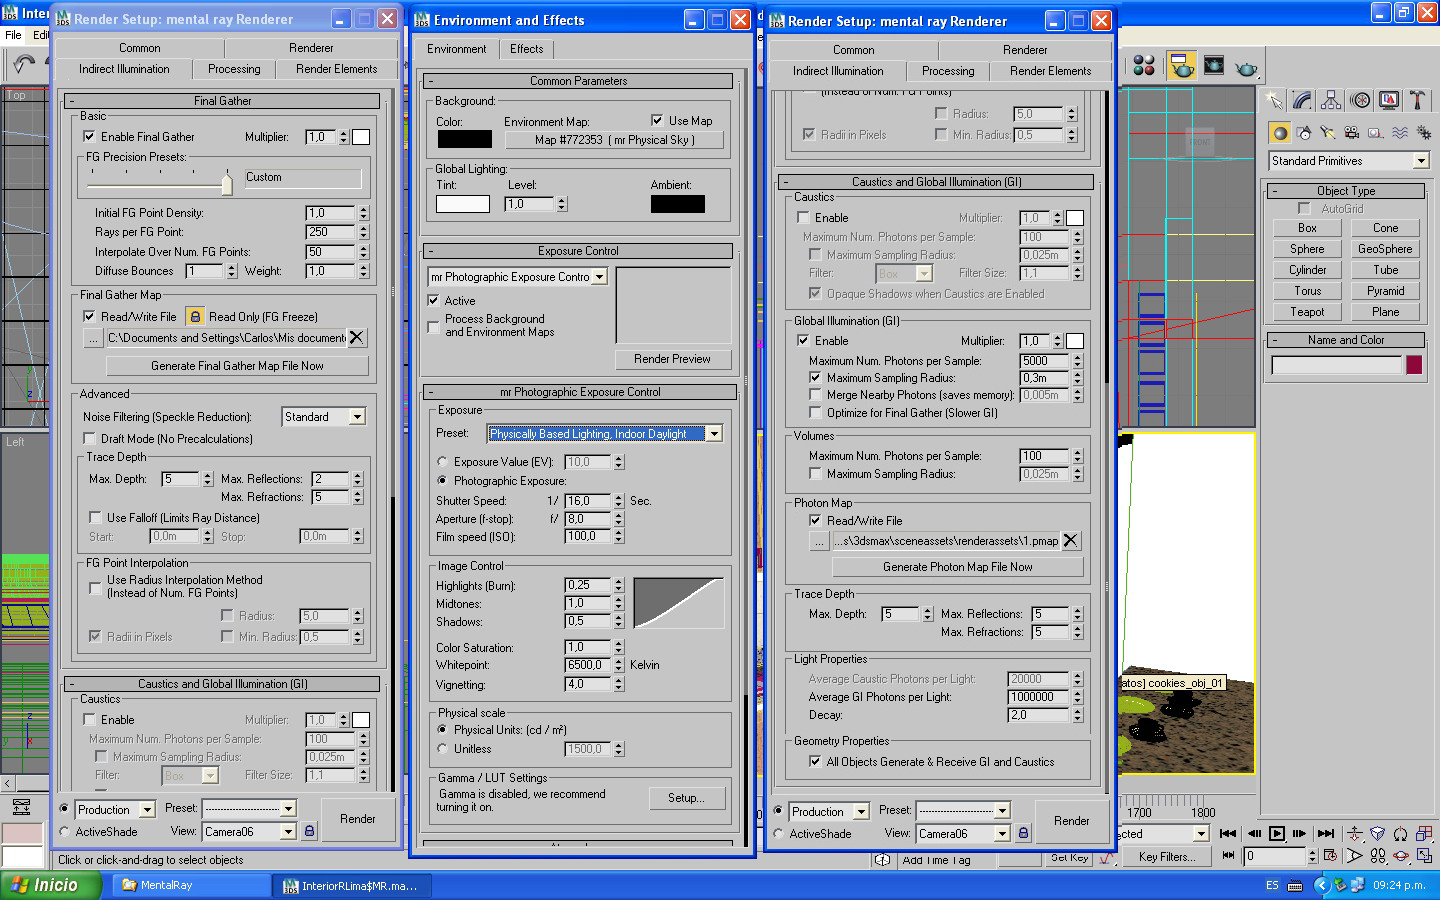Select the Systems gears icon
Viewport: 1440px width, 900px height.
click(x=1424, y=133)
